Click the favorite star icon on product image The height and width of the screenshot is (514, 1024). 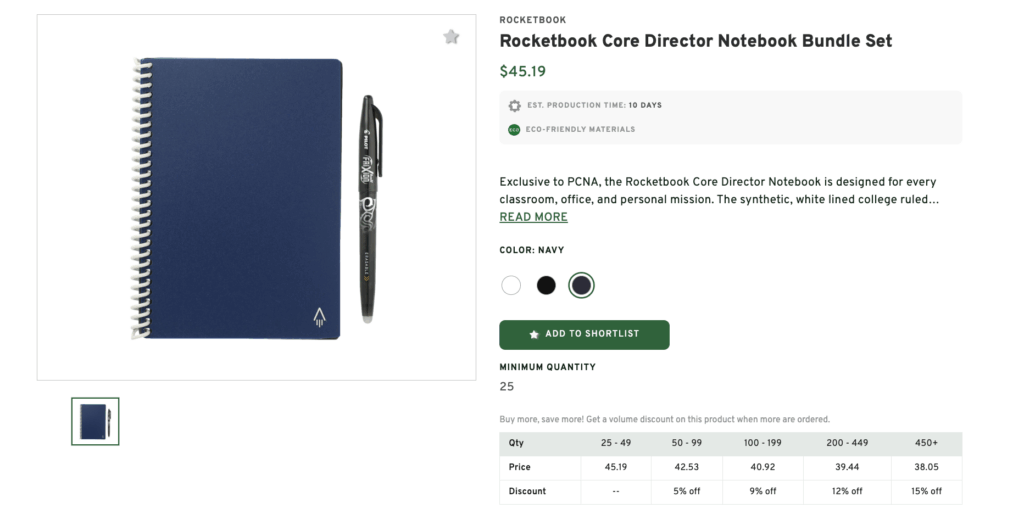pyautogui.click(x=451, y=37)
